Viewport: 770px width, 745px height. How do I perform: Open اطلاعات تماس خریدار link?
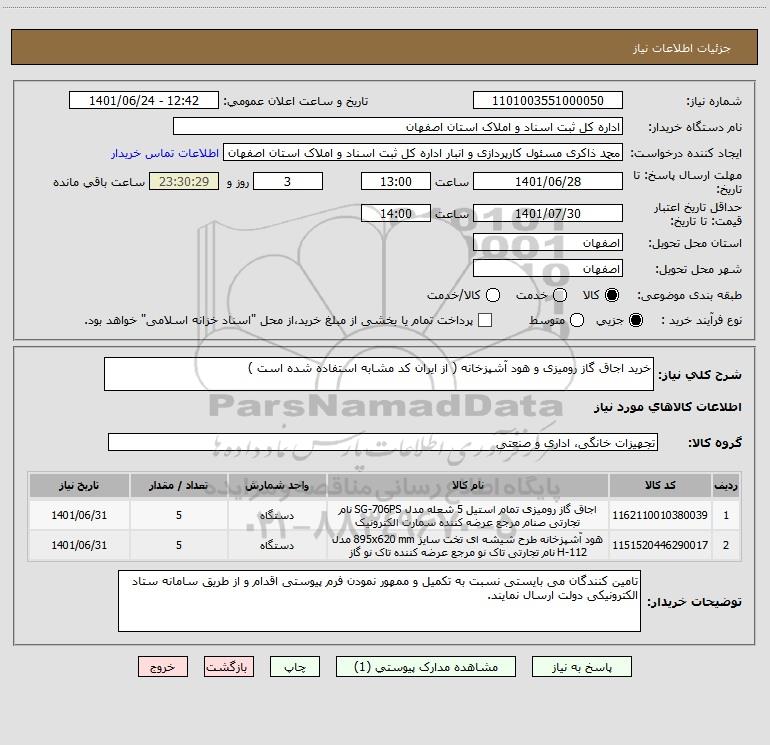pyautogui.click(x=165, y=153)
